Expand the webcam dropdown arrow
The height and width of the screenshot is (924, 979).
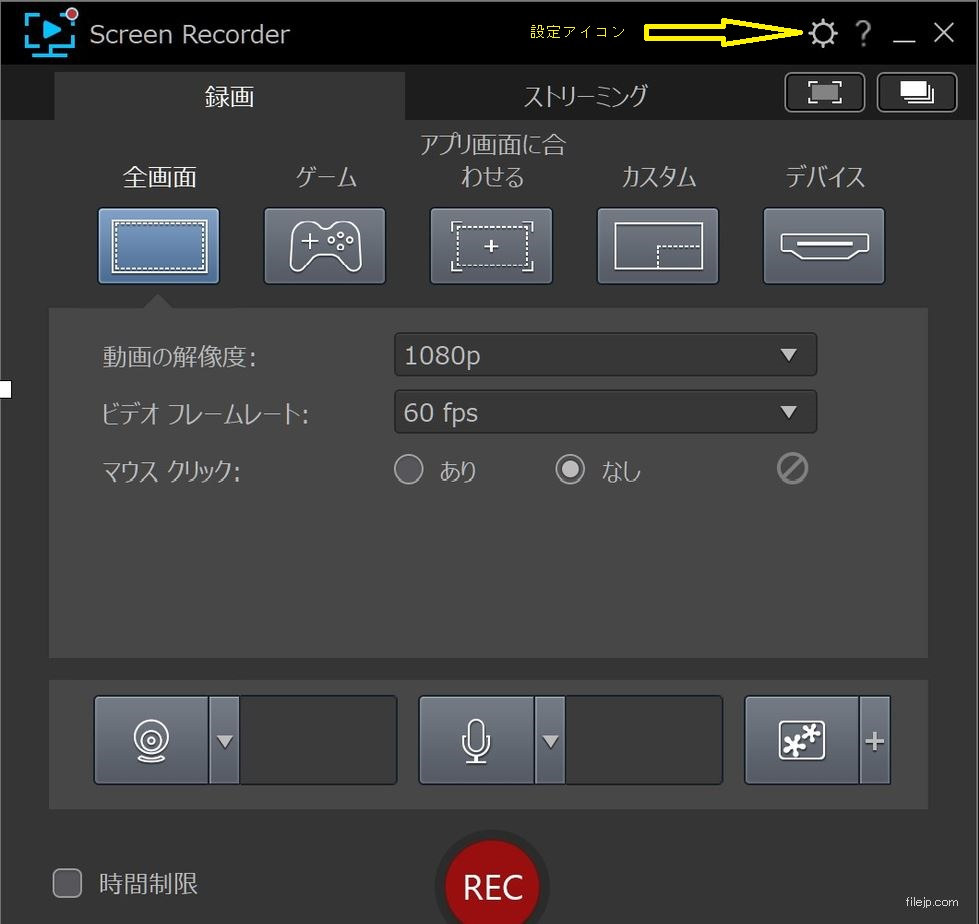[x=225, y=740]
